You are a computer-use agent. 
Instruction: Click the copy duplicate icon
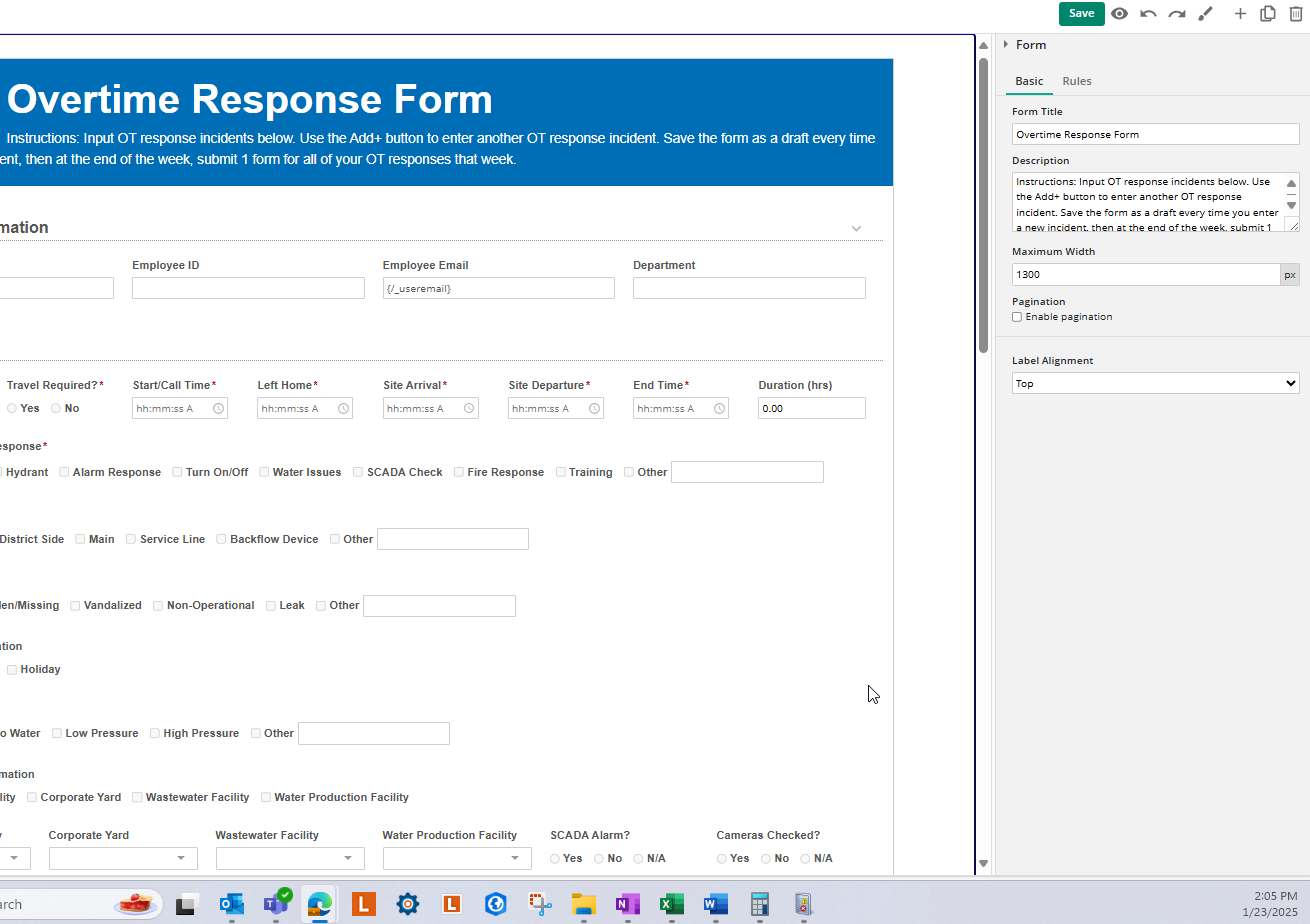pyautogui.click(x=1268, y=14)
